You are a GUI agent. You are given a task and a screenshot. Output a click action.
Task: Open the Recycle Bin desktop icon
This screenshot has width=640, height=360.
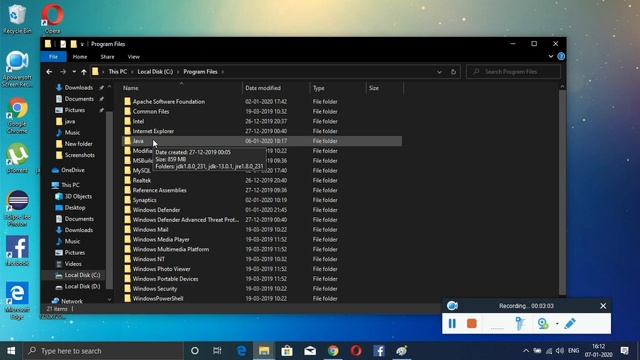click(17, 19)
